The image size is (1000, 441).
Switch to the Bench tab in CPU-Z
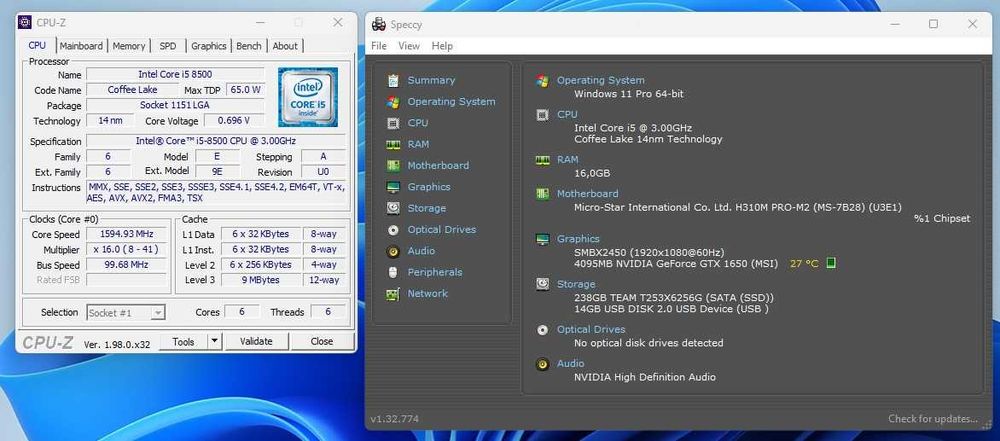click(249, 46)
